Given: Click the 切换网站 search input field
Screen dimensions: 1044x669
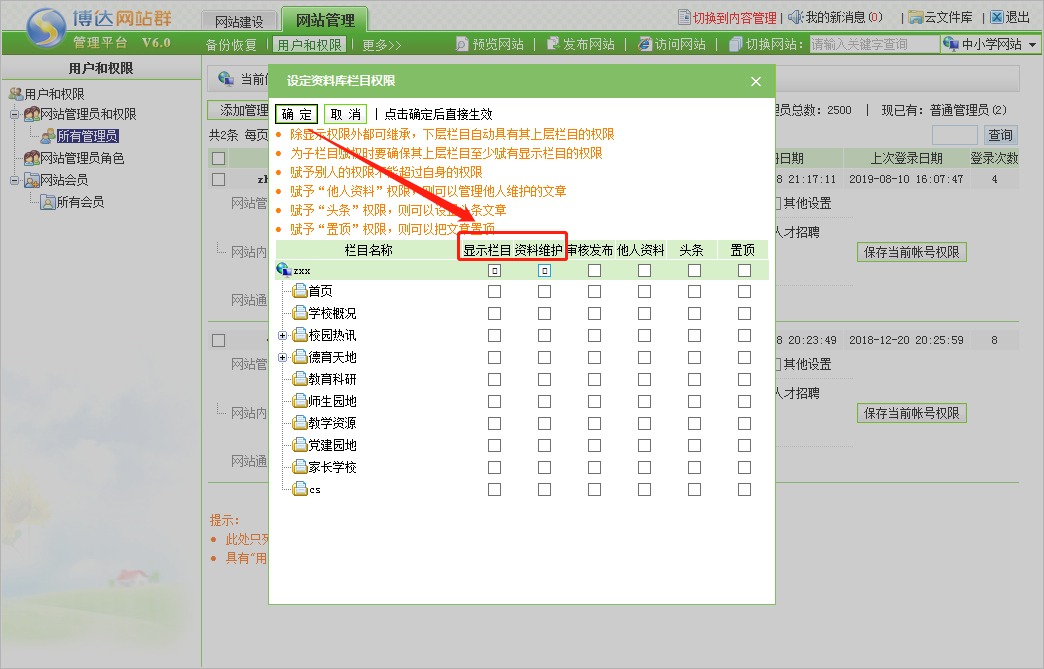Looking at the screenshot, I should click(x=873, y=44).
